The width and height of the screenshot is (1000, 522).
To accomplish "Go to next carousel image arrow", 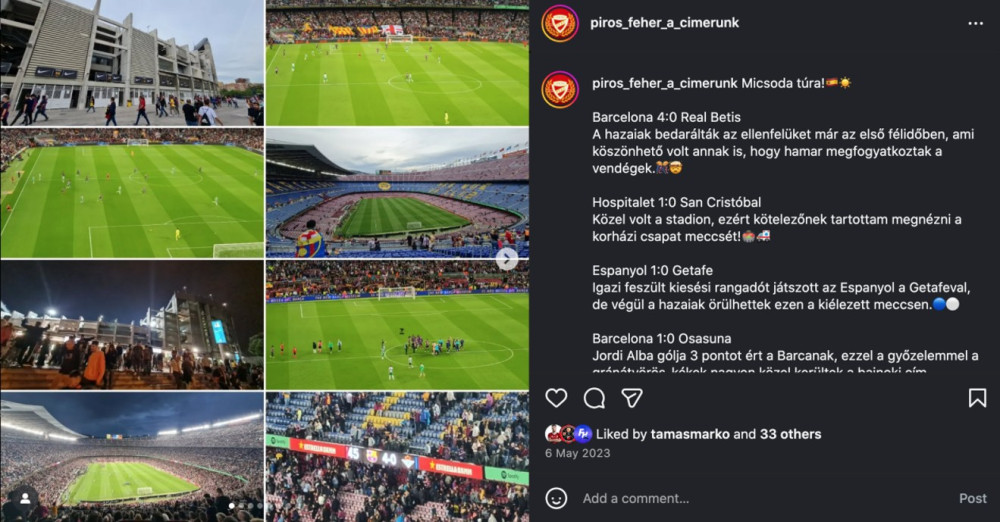I will click(x=507, y=258).
